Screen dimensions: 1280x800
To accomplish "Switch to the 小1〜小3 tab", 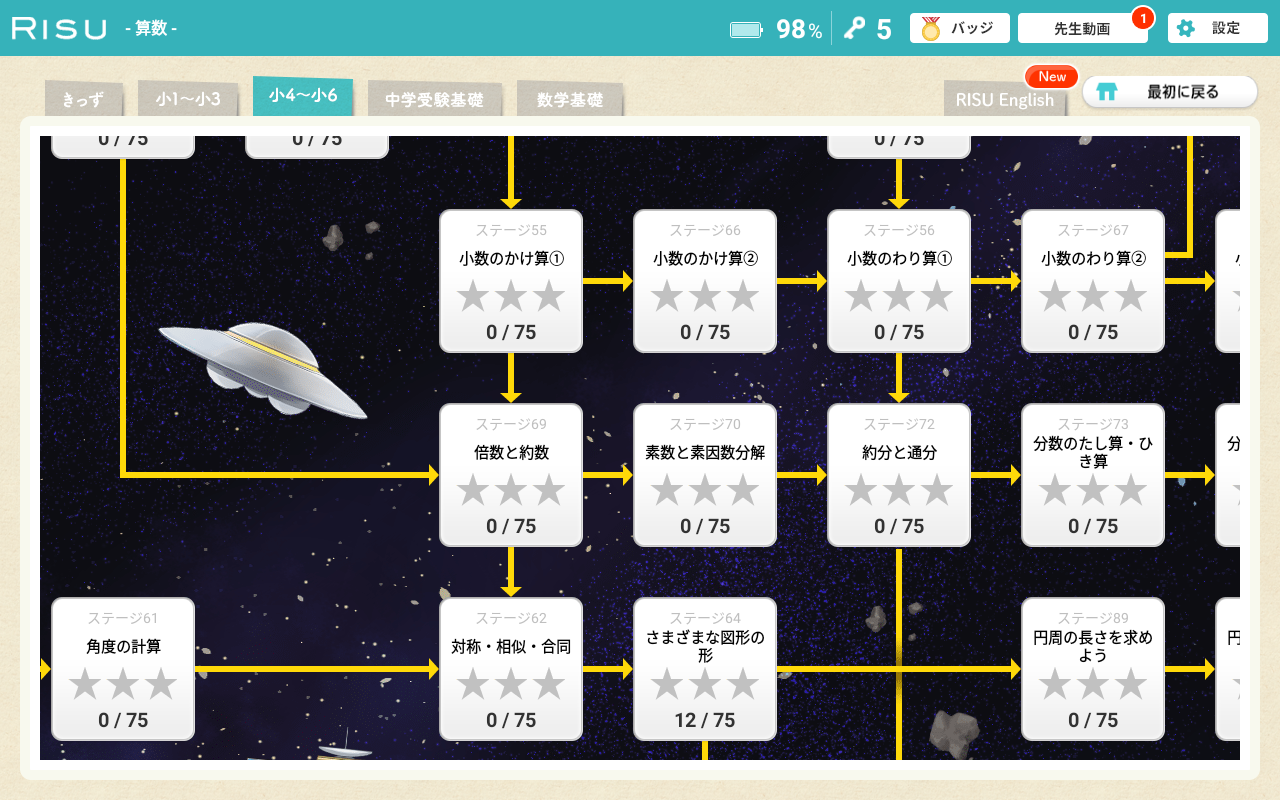I will click(x=187, y=99).
